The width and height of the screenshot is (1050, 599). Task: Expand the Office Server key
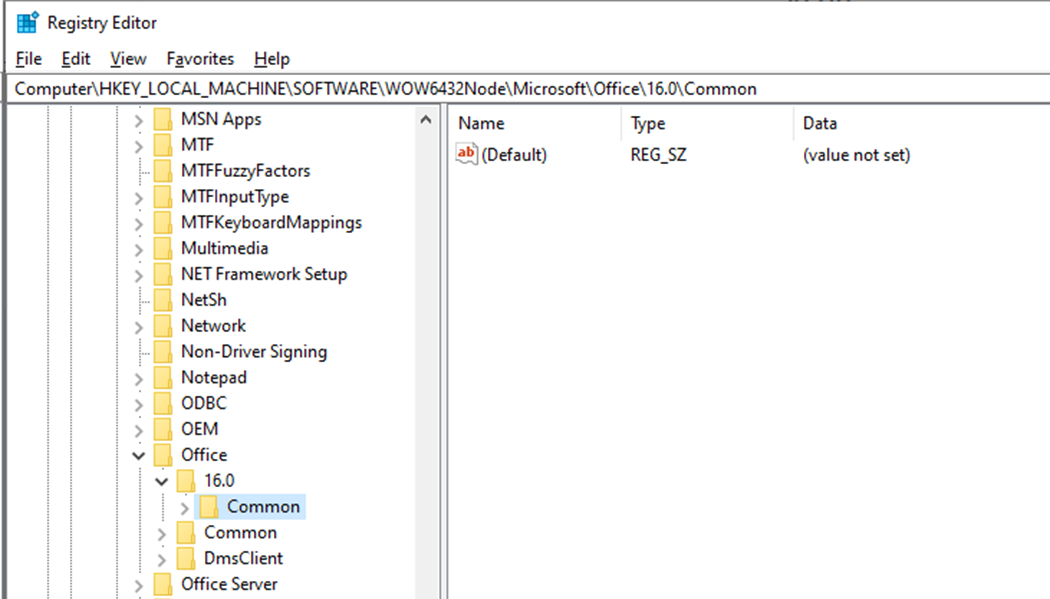[x=138, y=585]
